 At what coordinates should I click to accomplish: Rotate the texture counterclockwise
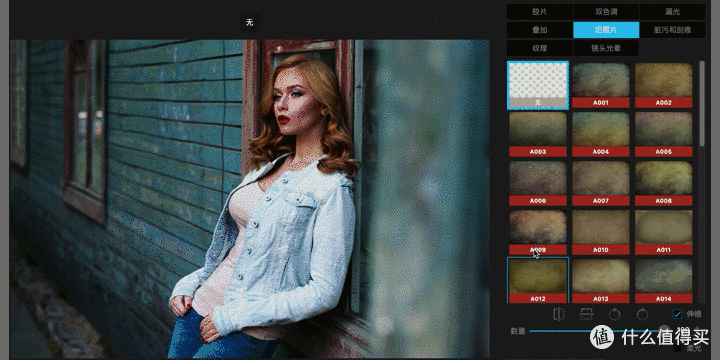(x=614, y=314)
